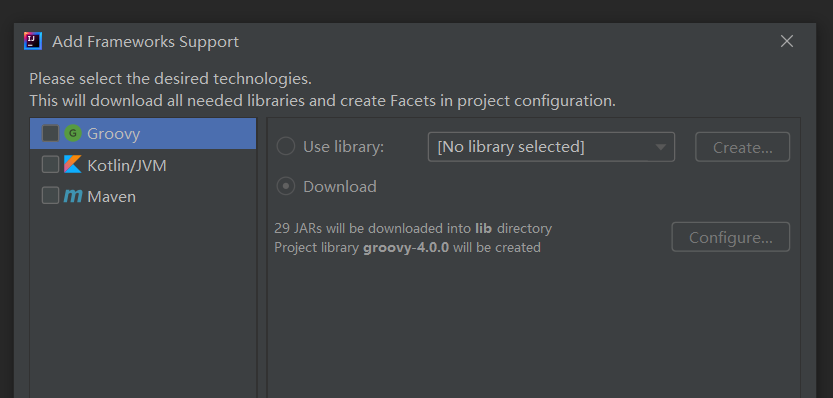833x398 pixels.
Task: Click the Groovy framework icon
Action: coord(73,133)
